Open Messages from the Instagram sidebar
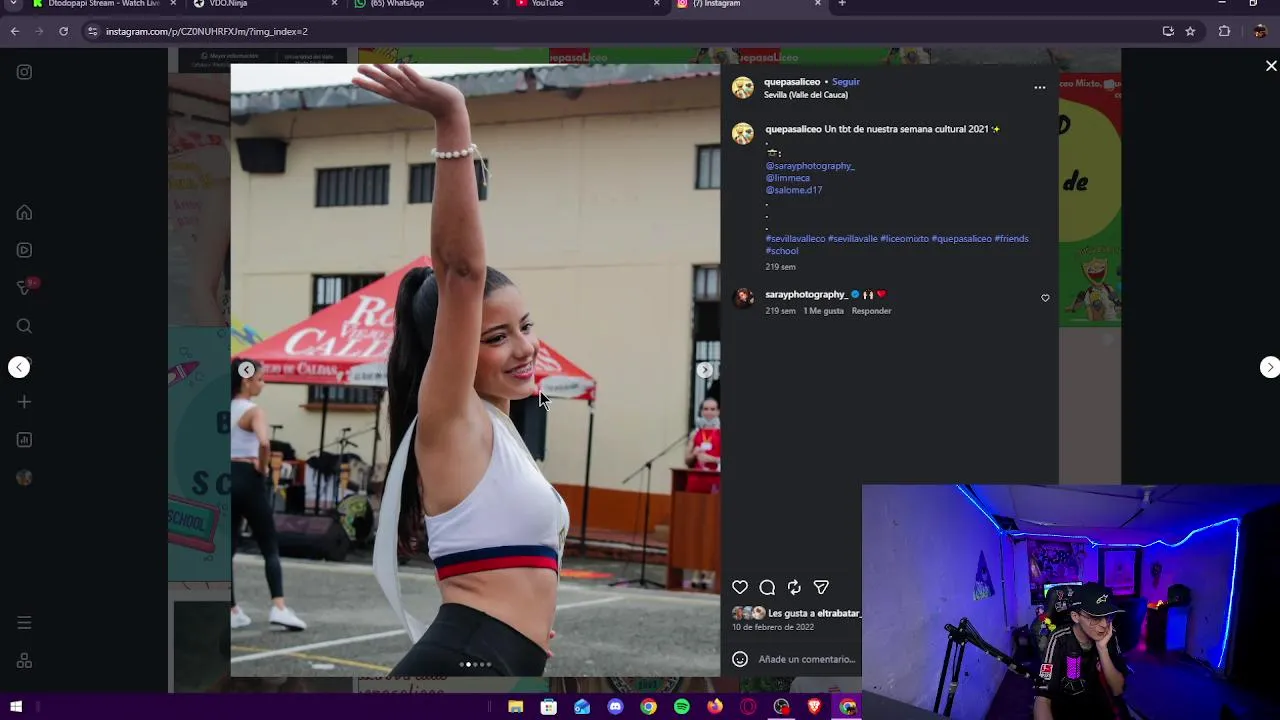 point(24,288)
